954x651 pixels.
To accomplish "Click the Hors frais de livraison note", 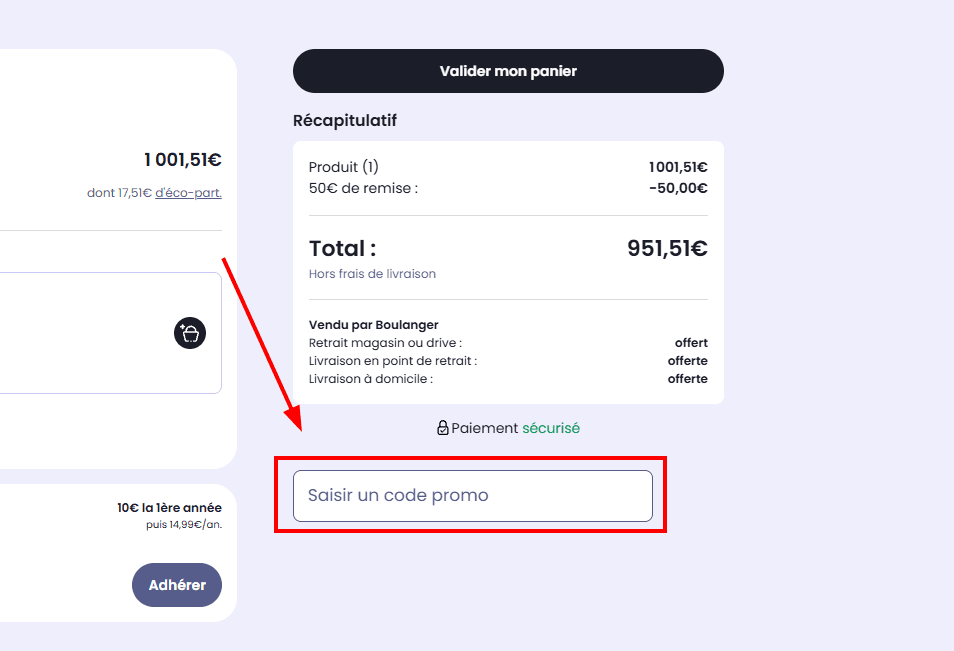I will (x=372, y=273).
